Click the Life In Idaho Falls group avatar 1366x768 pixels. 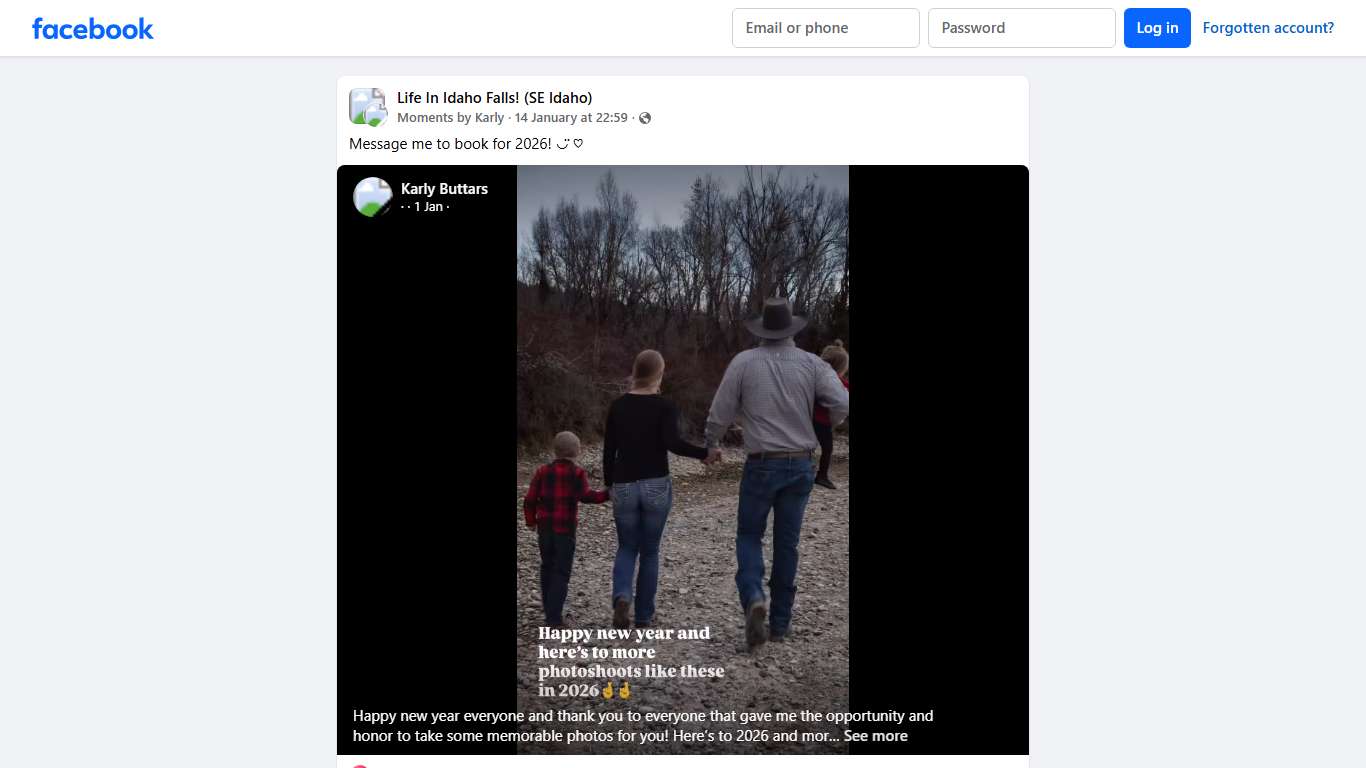[x=368, y=107]
